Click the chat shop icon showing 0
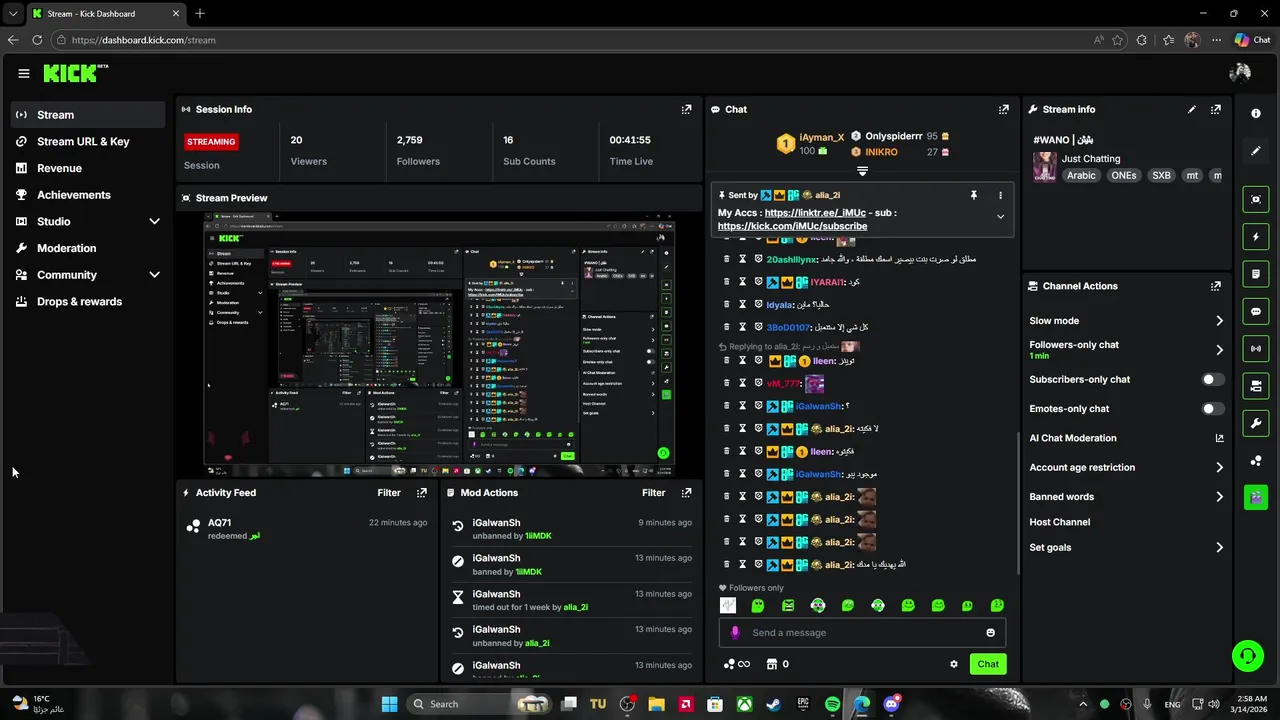Screen dimensions: 1280x720 coord(777,664)
